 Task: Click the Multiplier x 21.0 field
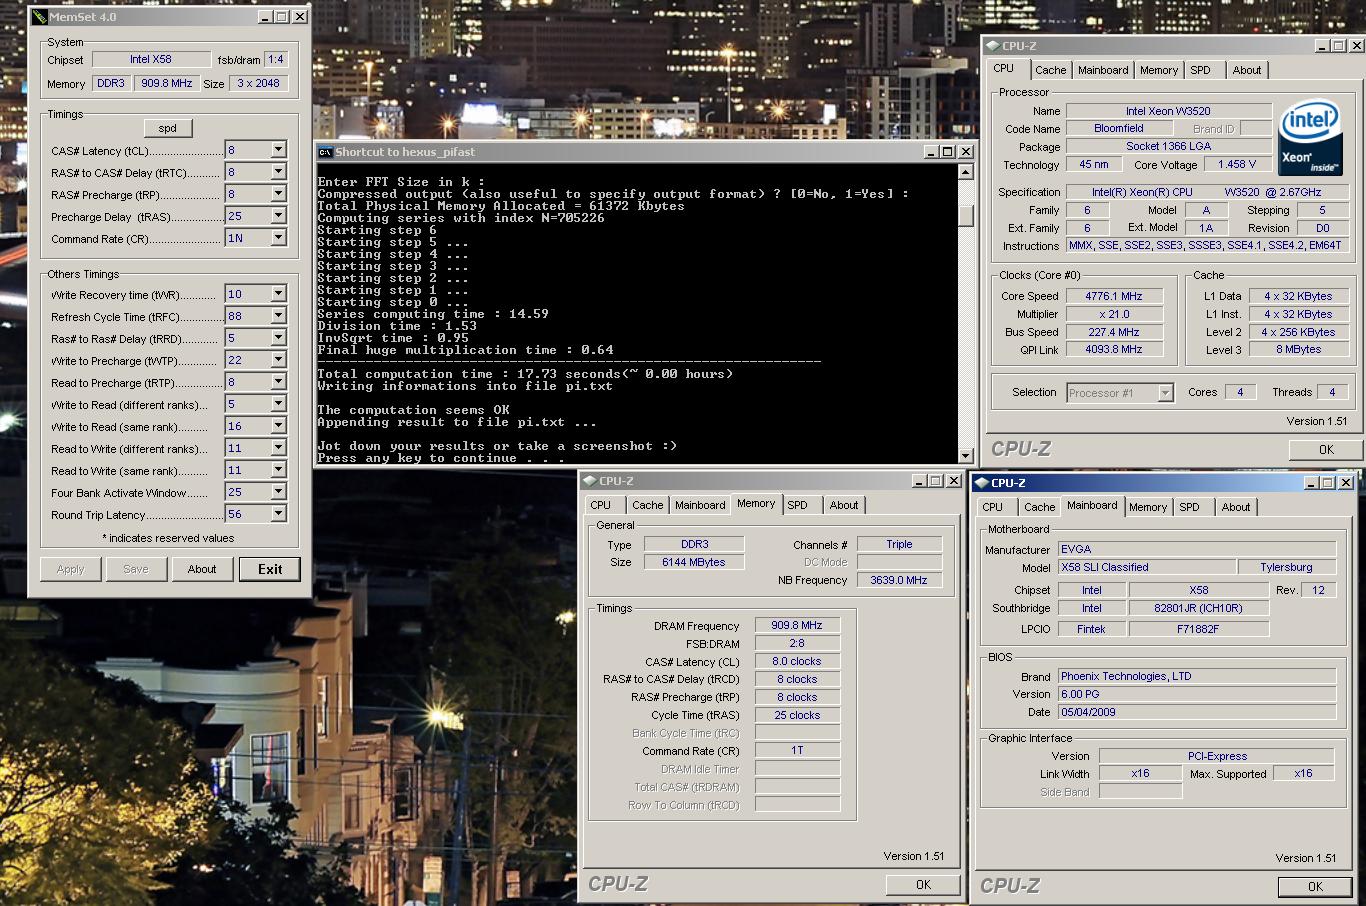coord(1114,314)
